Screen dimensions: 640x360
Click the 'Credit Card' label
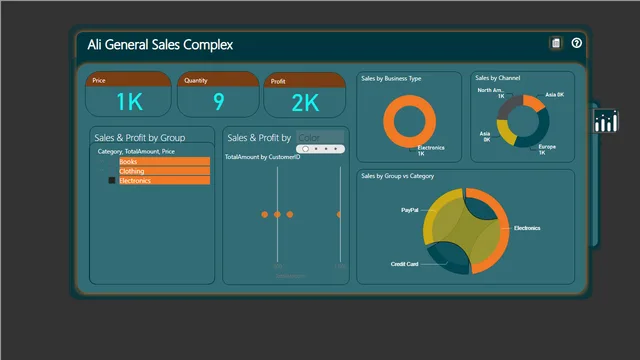point(404,264)
